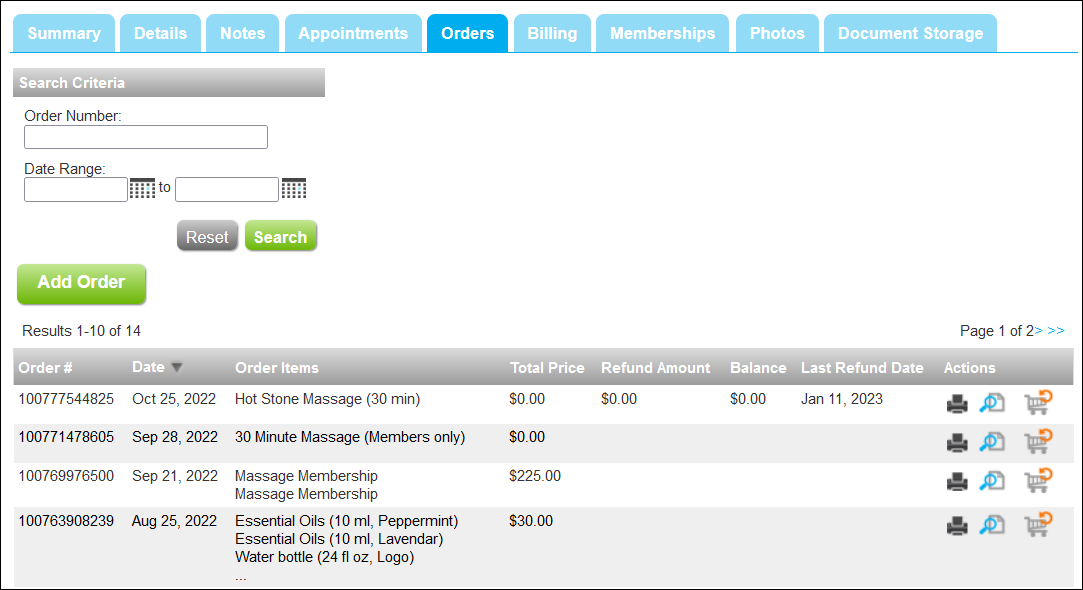Click the $225.00 total price cell
The width and height of the screenshot is (1083, 590).
click(535, 475)
